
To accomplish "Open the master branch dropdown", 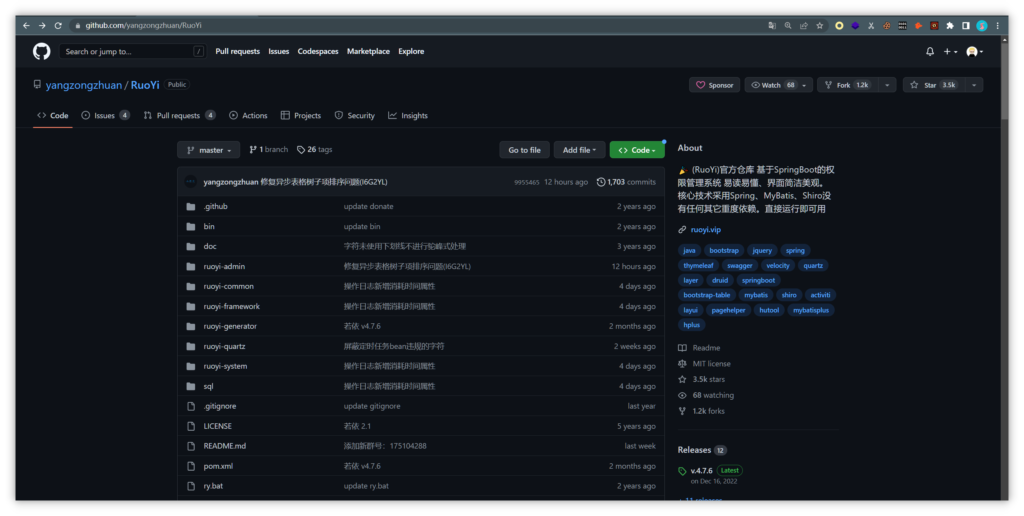I will (x=208, y=150).
